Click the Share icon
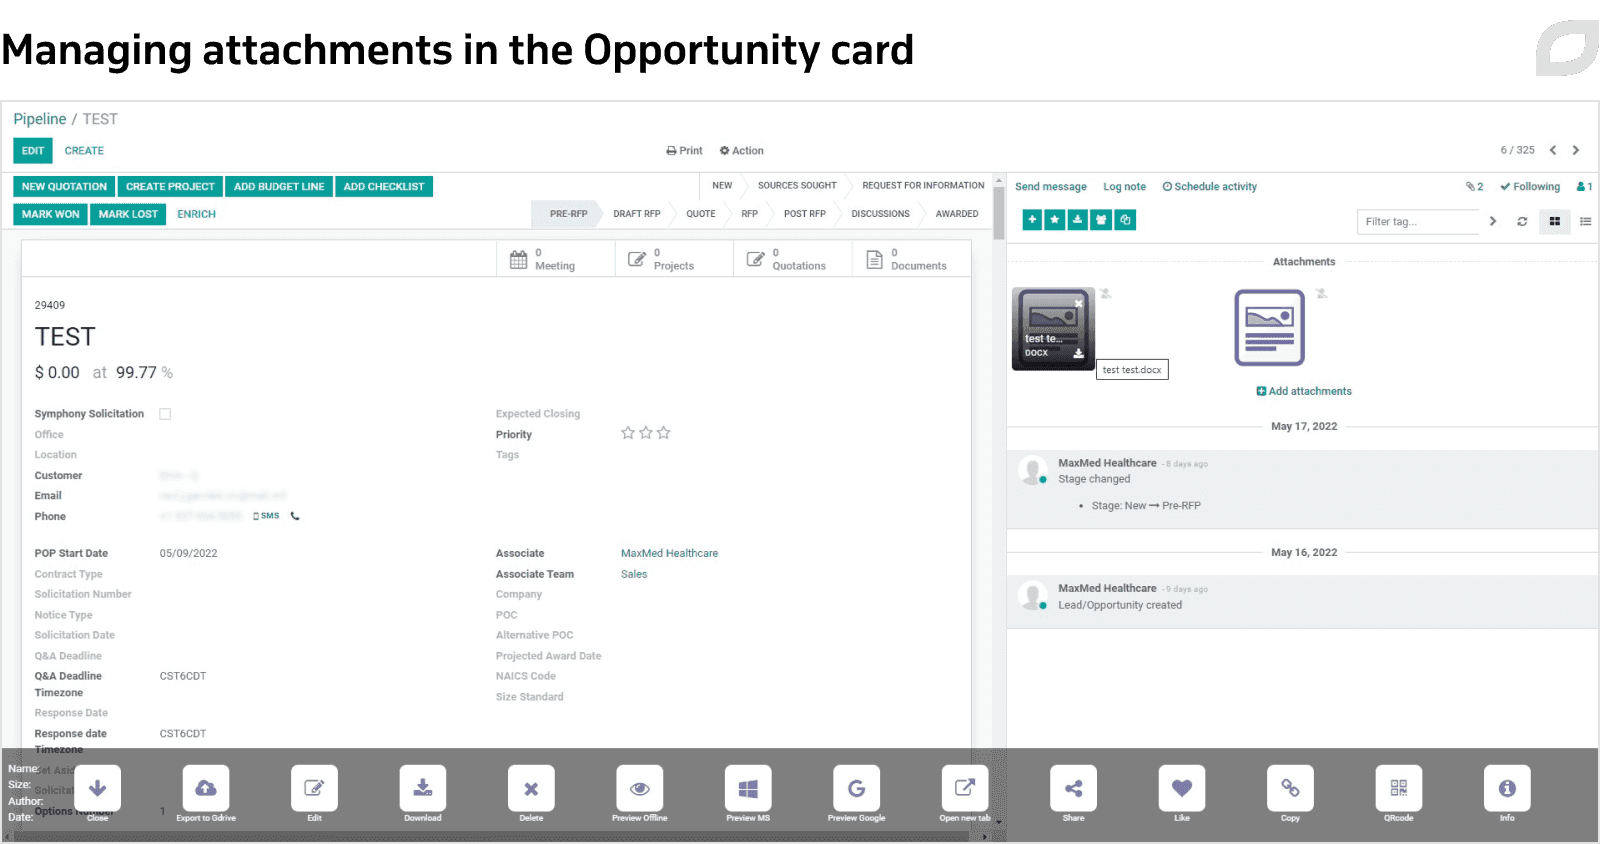 (x=1073, y=788)
